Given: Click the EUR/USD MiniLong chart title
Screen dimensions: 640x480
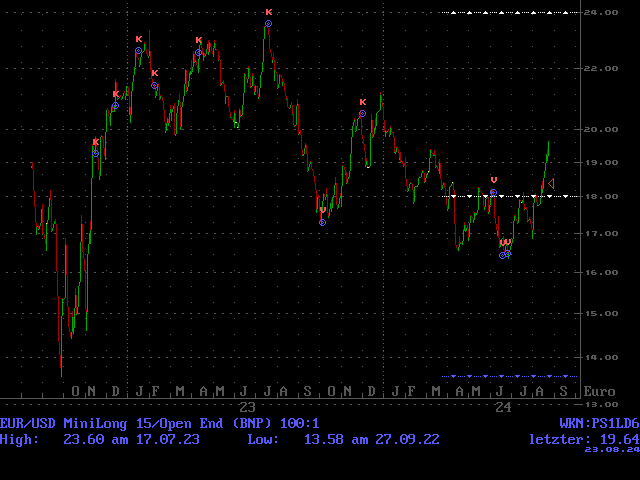Looking at the screenshot, I should 160,424.
